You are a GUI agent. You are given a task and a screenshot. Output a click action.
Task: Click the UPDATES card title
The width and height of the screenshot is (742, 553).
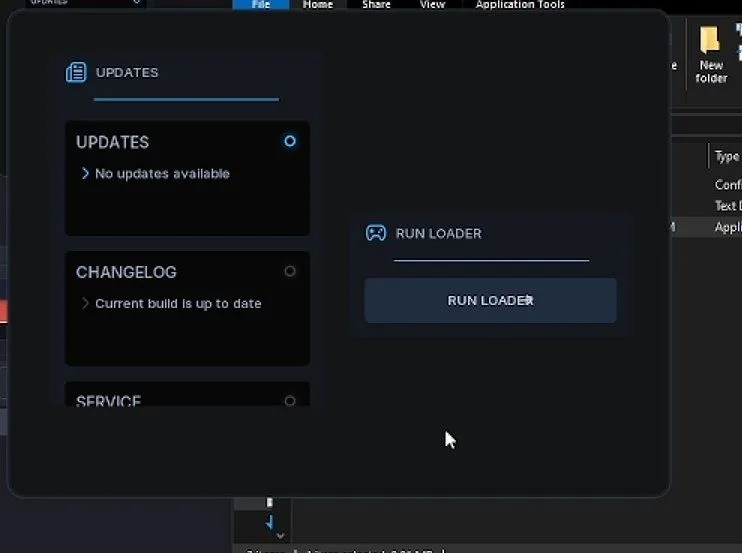113,142
